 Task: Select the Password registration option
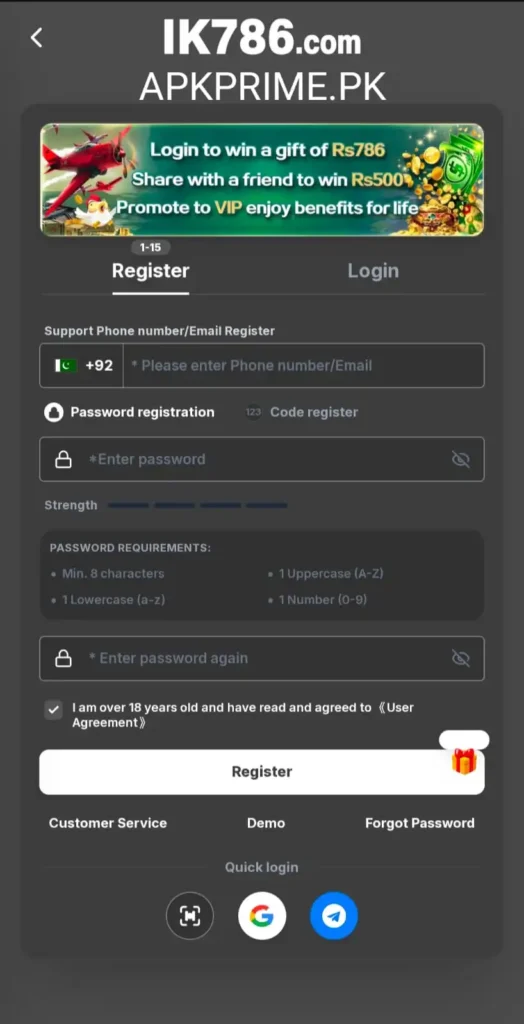pos(129,412)
